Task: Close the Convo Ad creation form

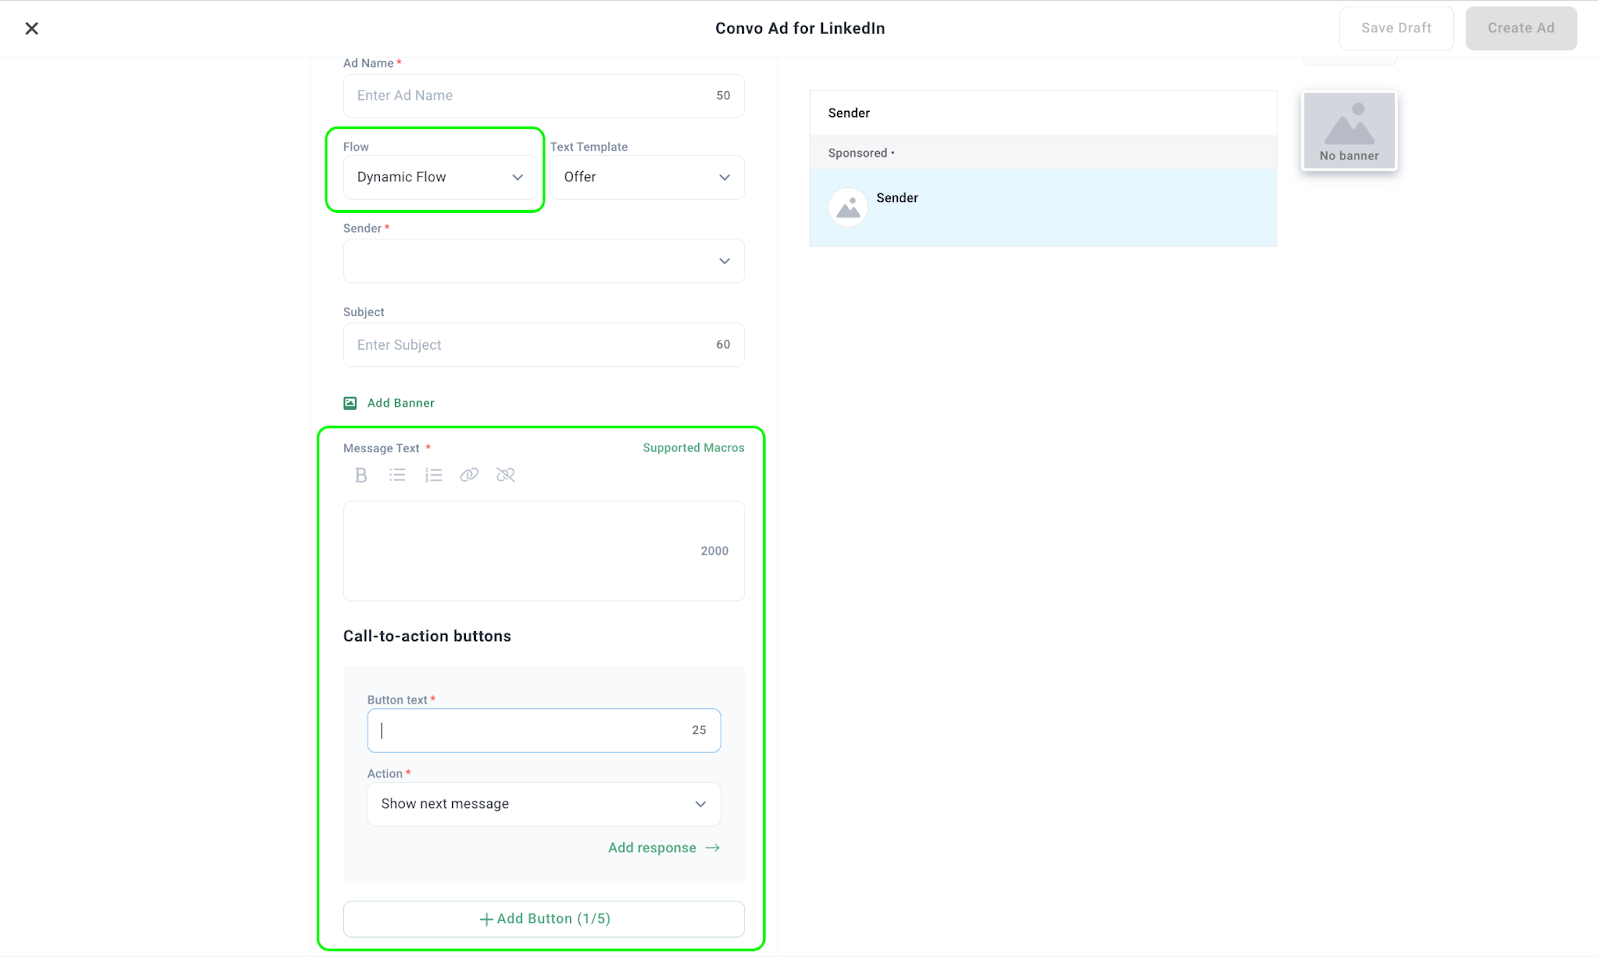Action: pyautogui.click(x=32, y=28)
